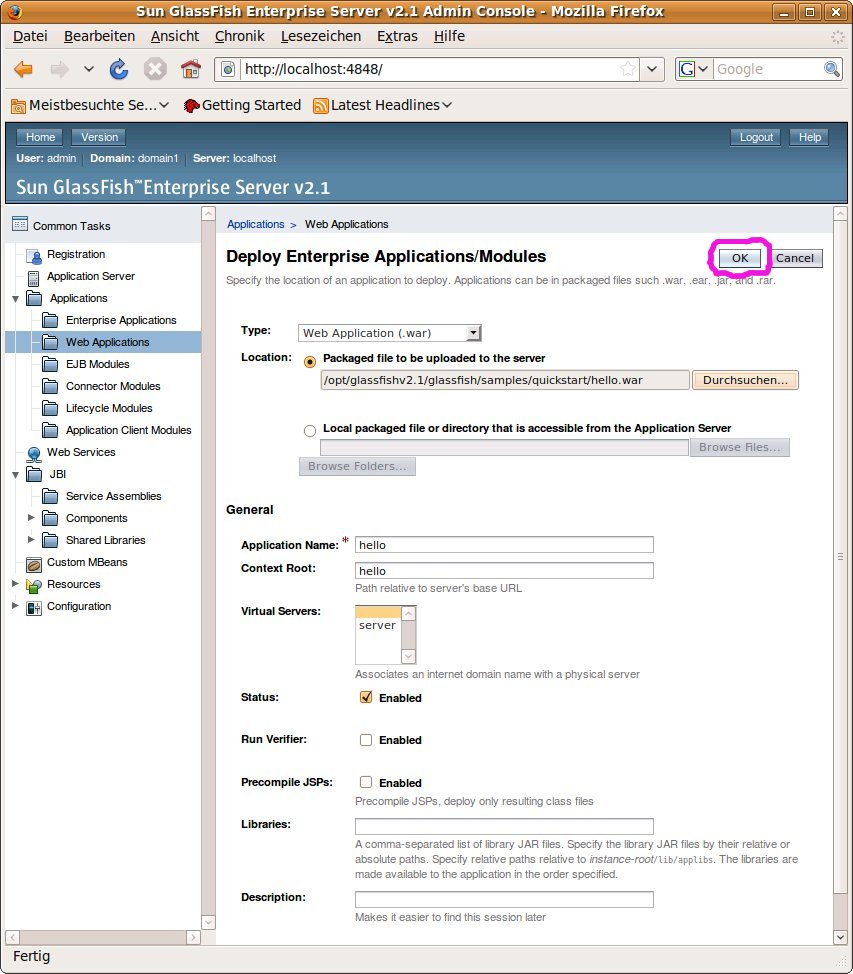Click OK to deploy the application
The height and width of the screenshot is (974, 853).
pos(739,258)
